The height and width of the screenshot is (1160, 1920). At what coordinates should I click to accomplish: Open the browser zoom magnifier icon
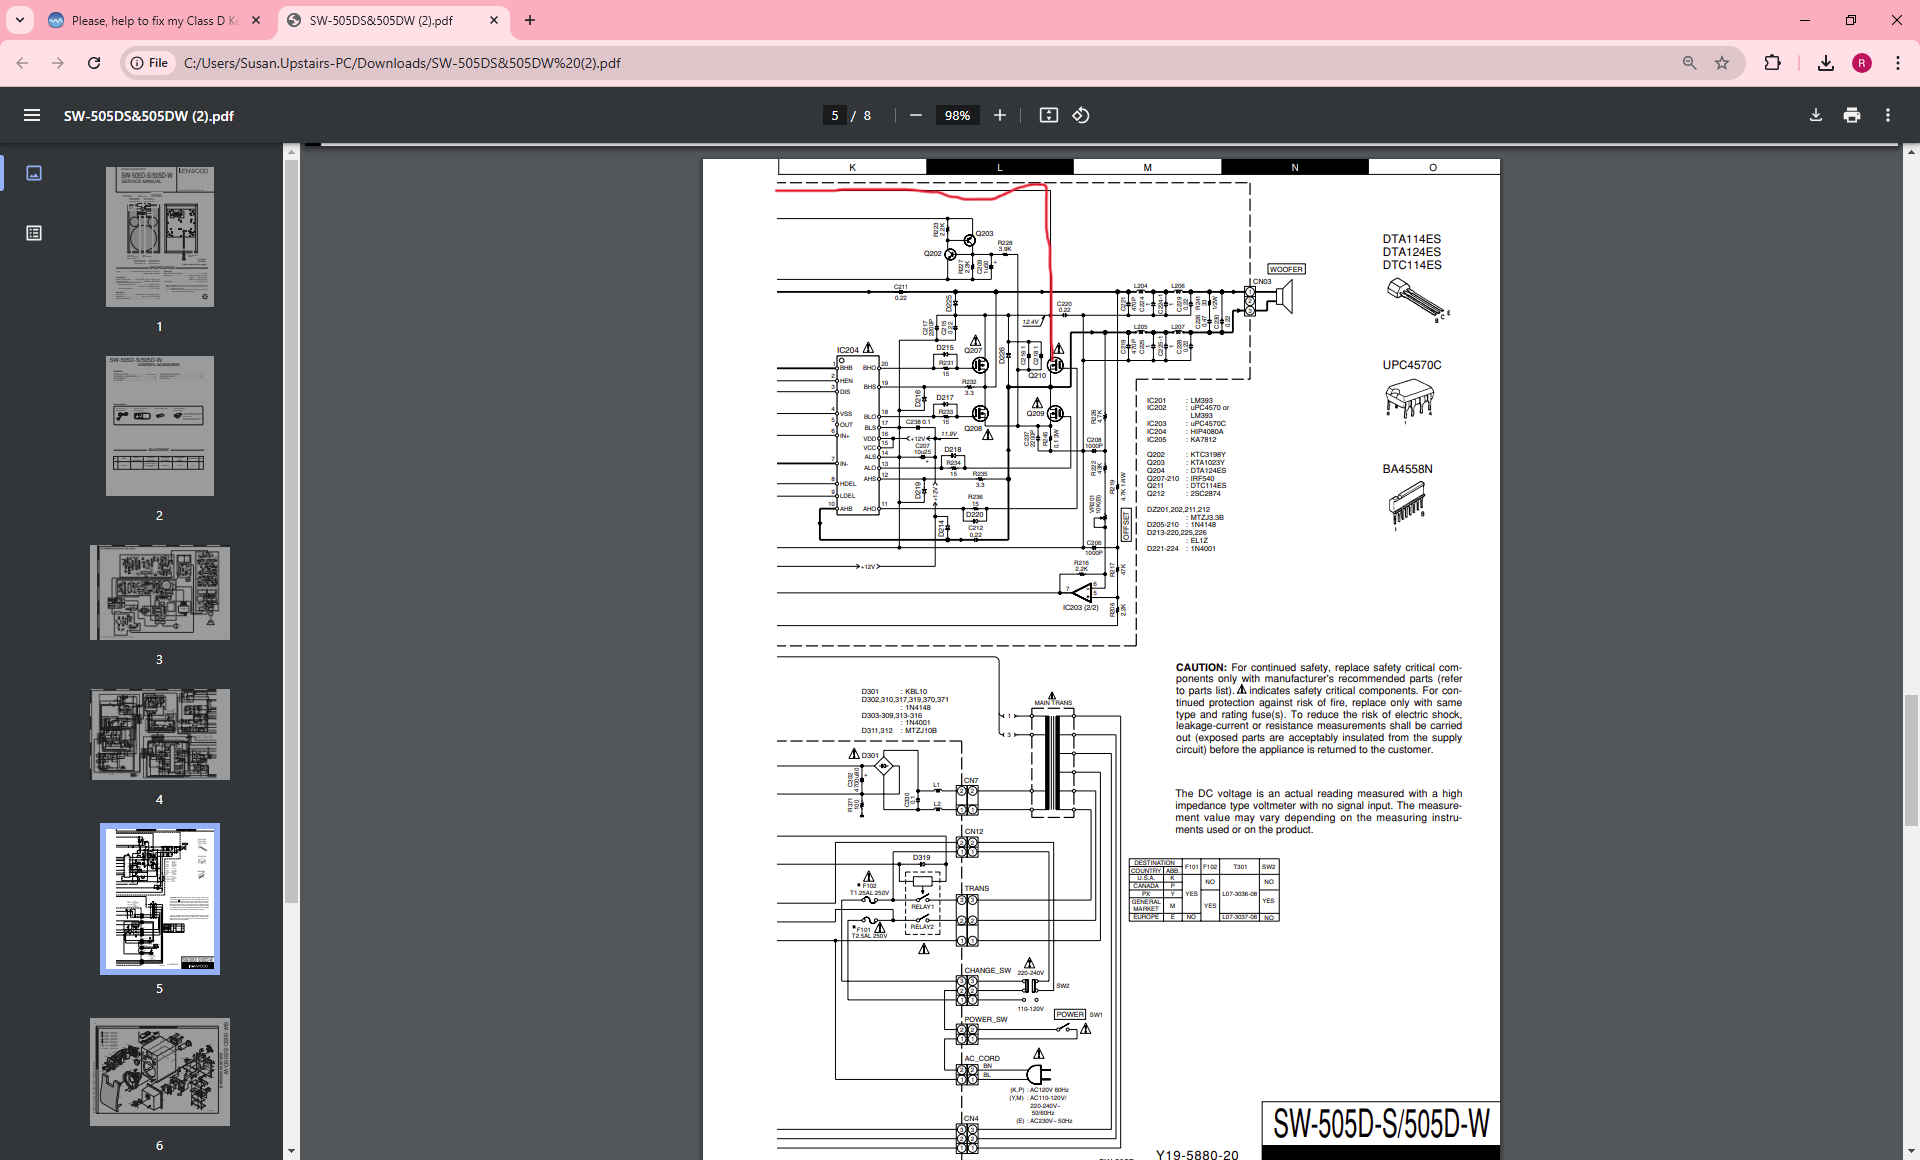(1690, 63)
